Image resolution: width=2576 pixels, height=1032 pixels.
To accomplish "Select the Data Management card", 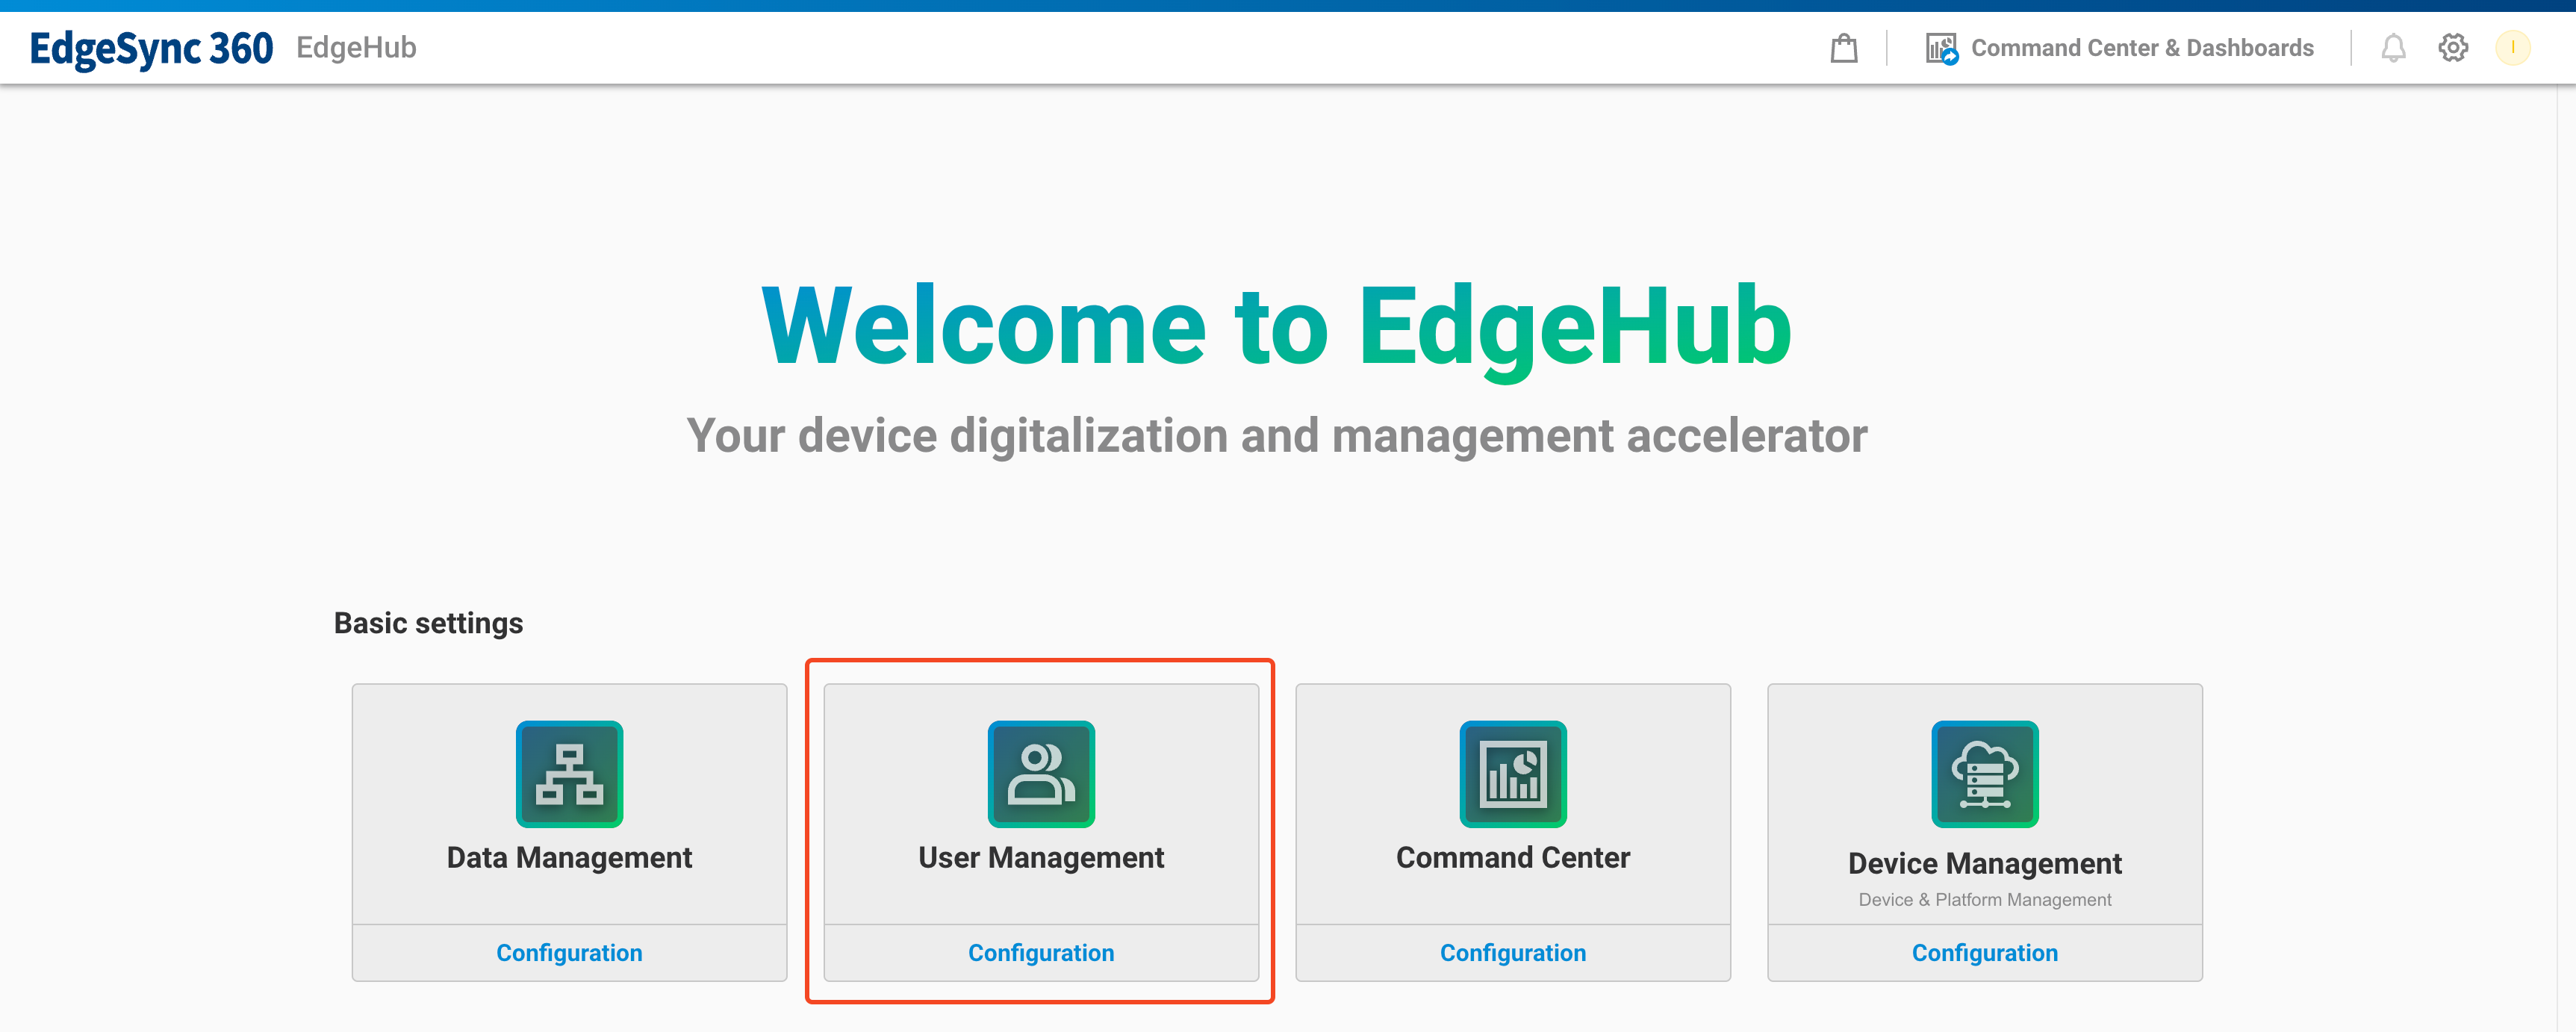I will [569, 820].
